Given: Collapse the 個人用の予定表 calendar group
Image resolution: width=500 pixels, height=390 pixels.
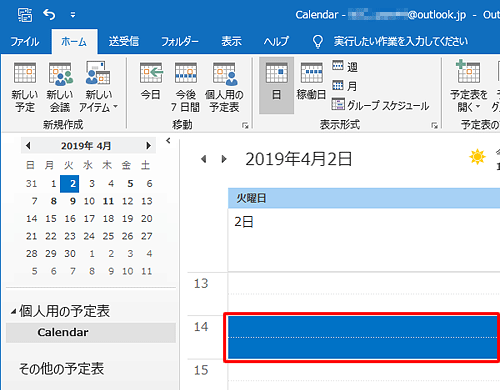Looking at the screenshot, I should (x=13, y=312).
